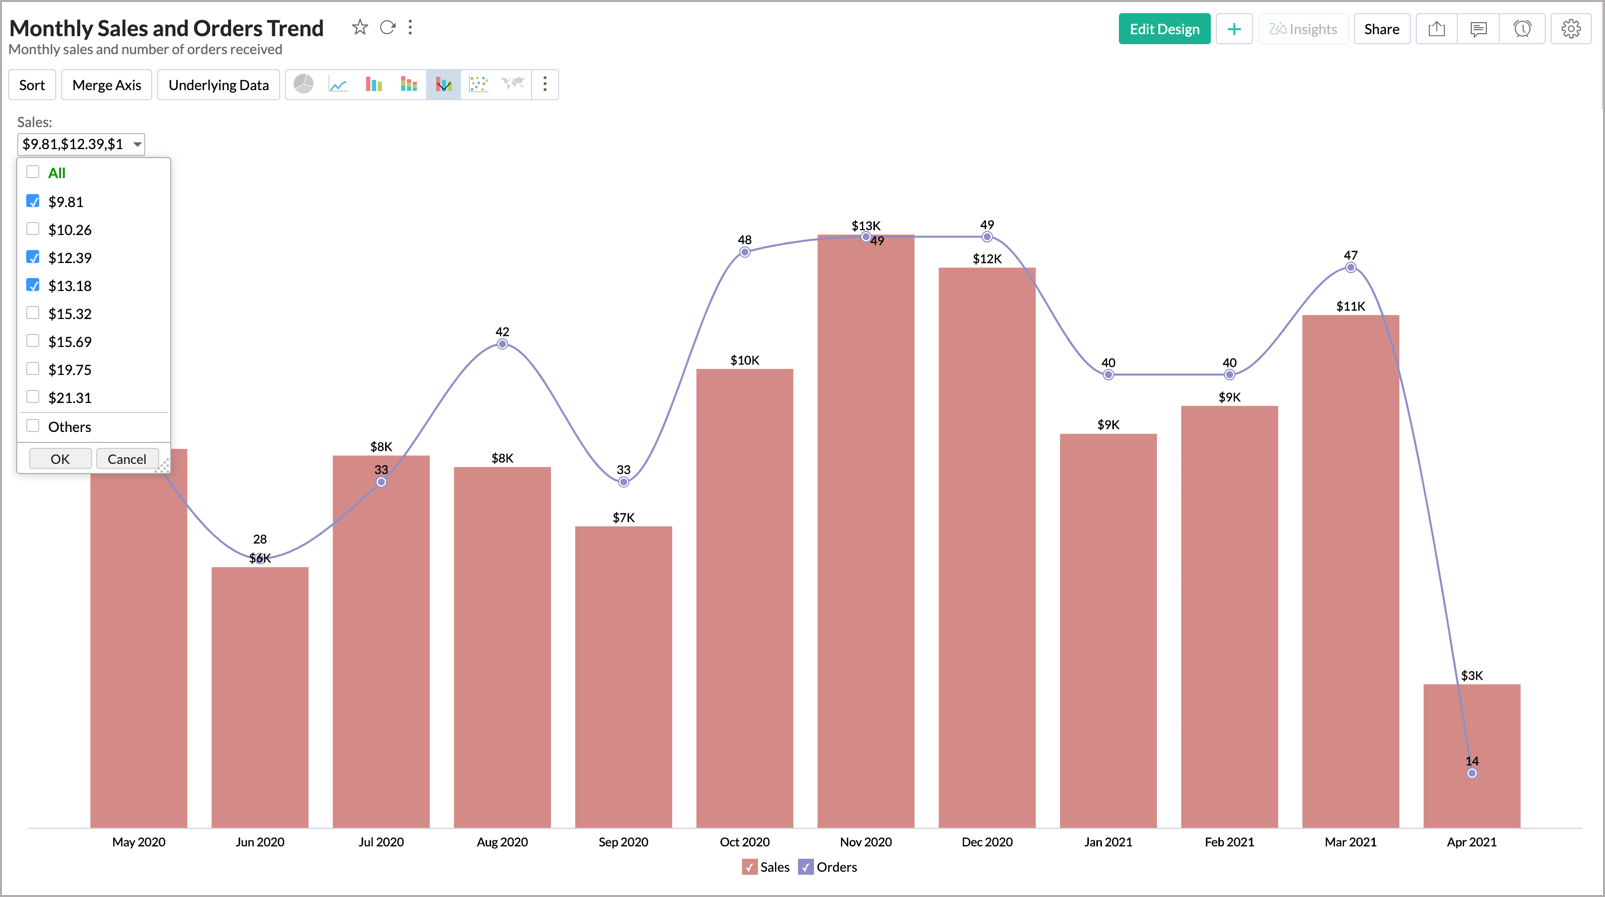The width and height of the screenshot is (1605, 897).
Task: Select the scatter chart type icon
Action: pyautogui.click(x=479, y=85)
